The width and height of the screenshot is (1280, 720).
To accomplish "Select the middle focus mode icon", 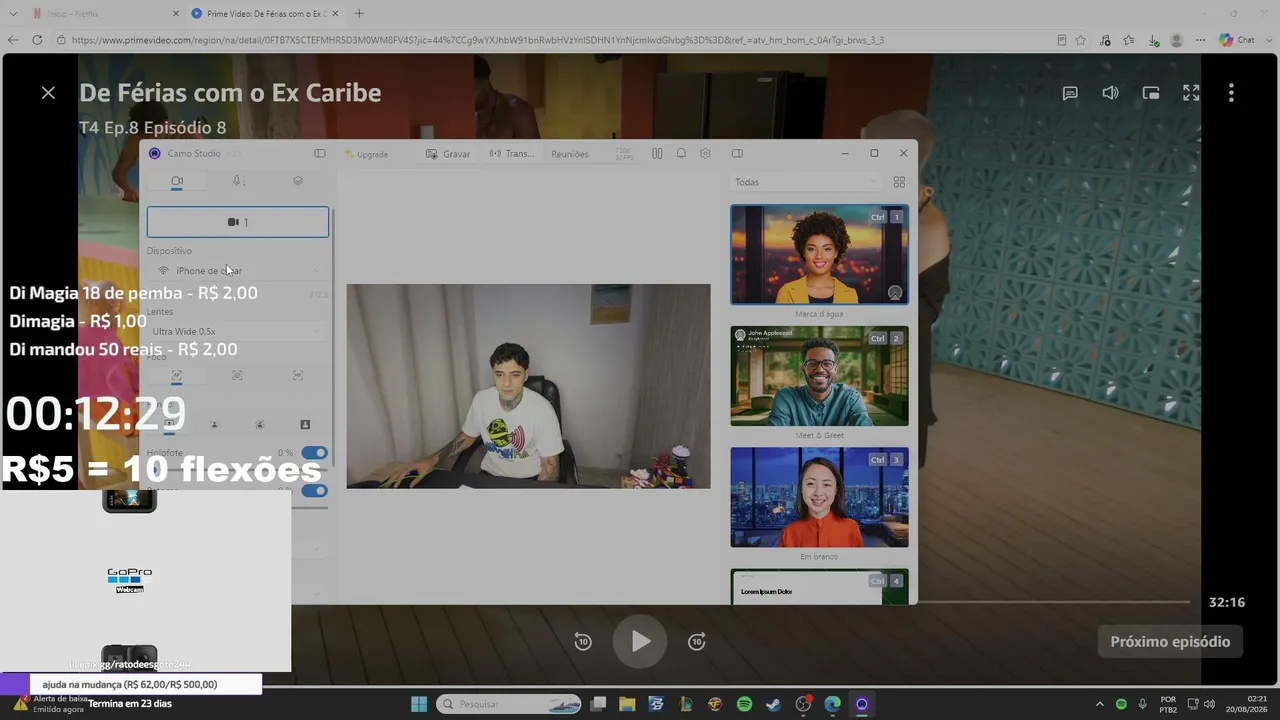I will coord(237,375).
